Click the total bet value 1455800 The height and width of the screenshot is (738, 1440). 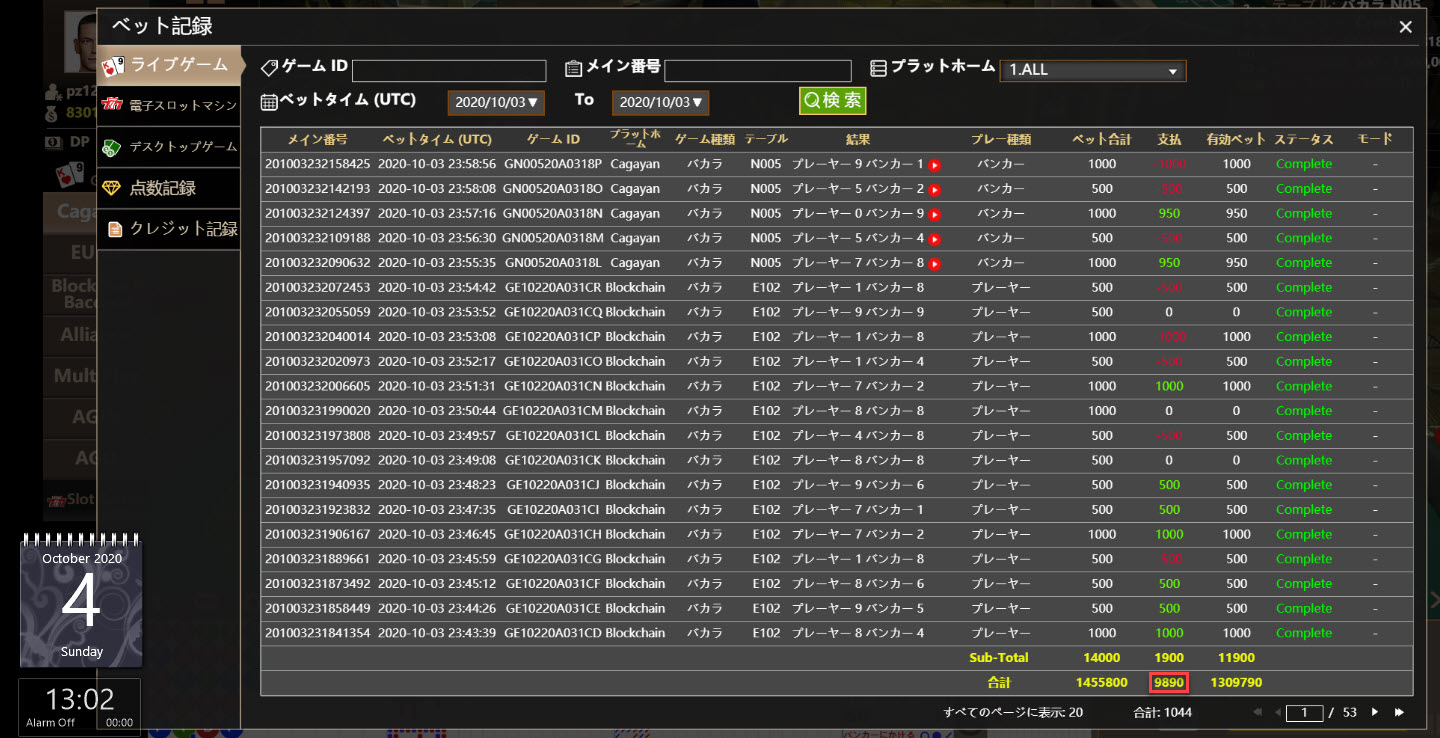[x=1101, y=683]
